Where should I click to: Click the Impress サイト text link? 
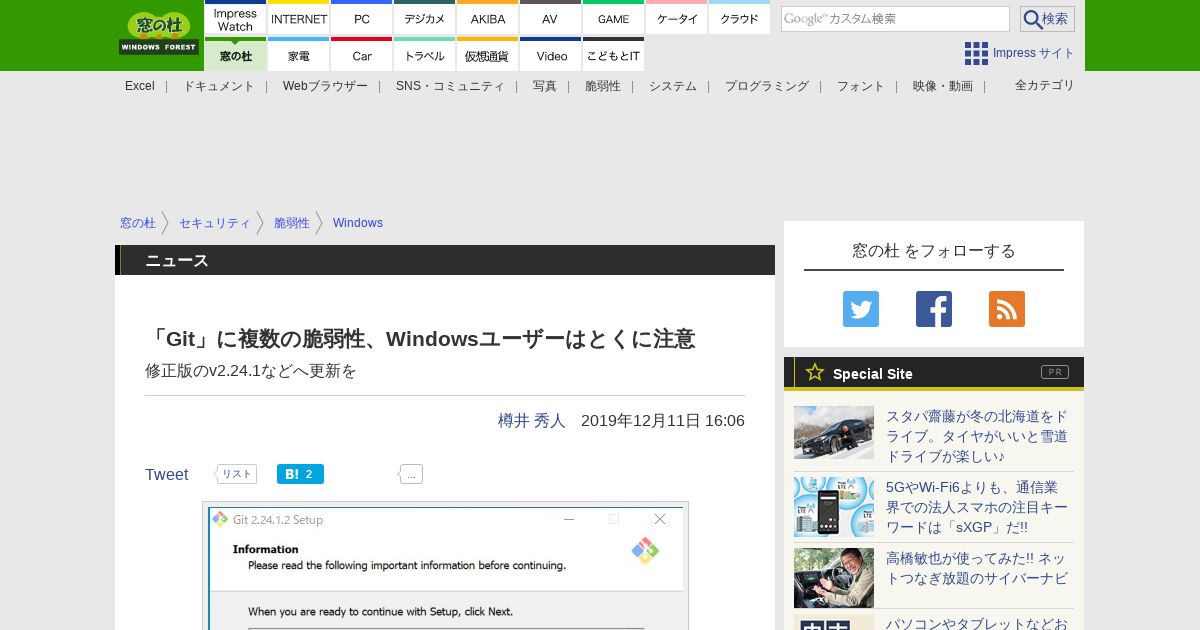(1034, 53)
